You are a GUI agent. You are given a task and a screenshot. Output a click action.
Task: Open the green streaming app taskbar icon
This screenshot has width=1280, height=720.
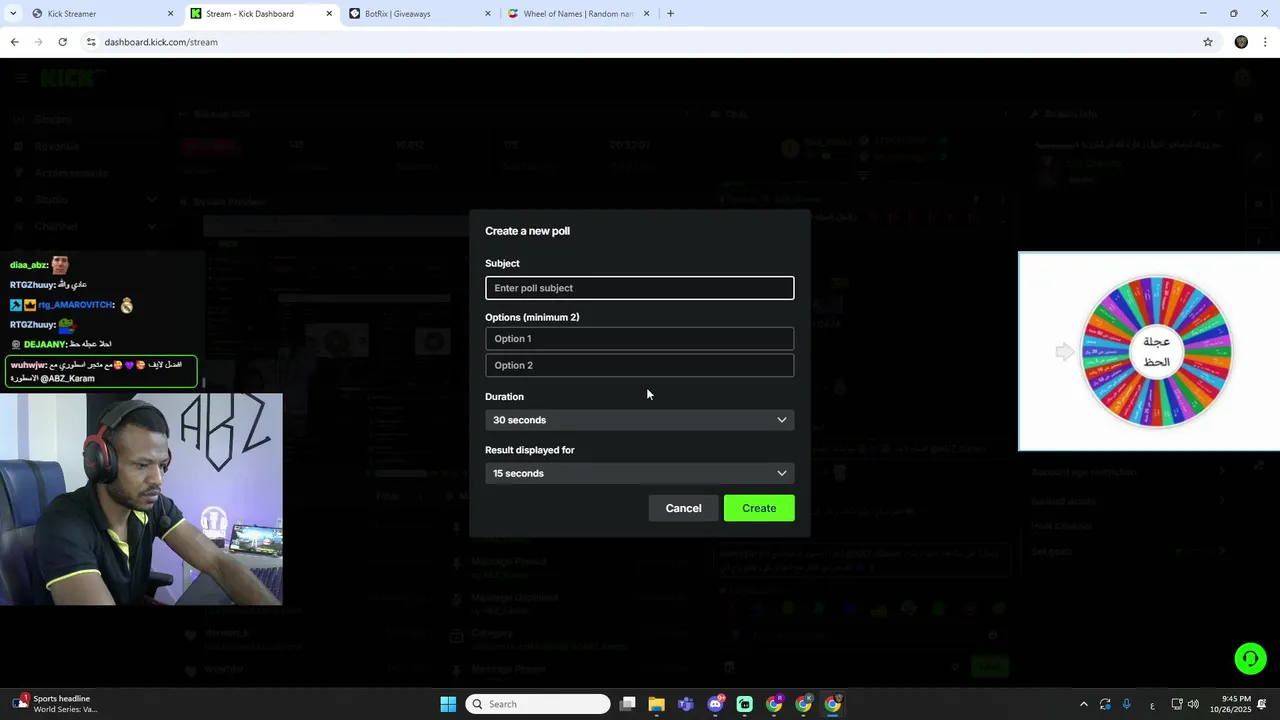(x=745, y=704)
